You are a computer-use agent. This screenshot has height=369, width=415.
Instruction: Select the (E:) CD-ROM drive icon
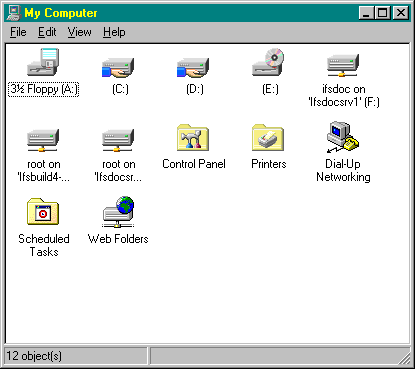tap(268, 62)
